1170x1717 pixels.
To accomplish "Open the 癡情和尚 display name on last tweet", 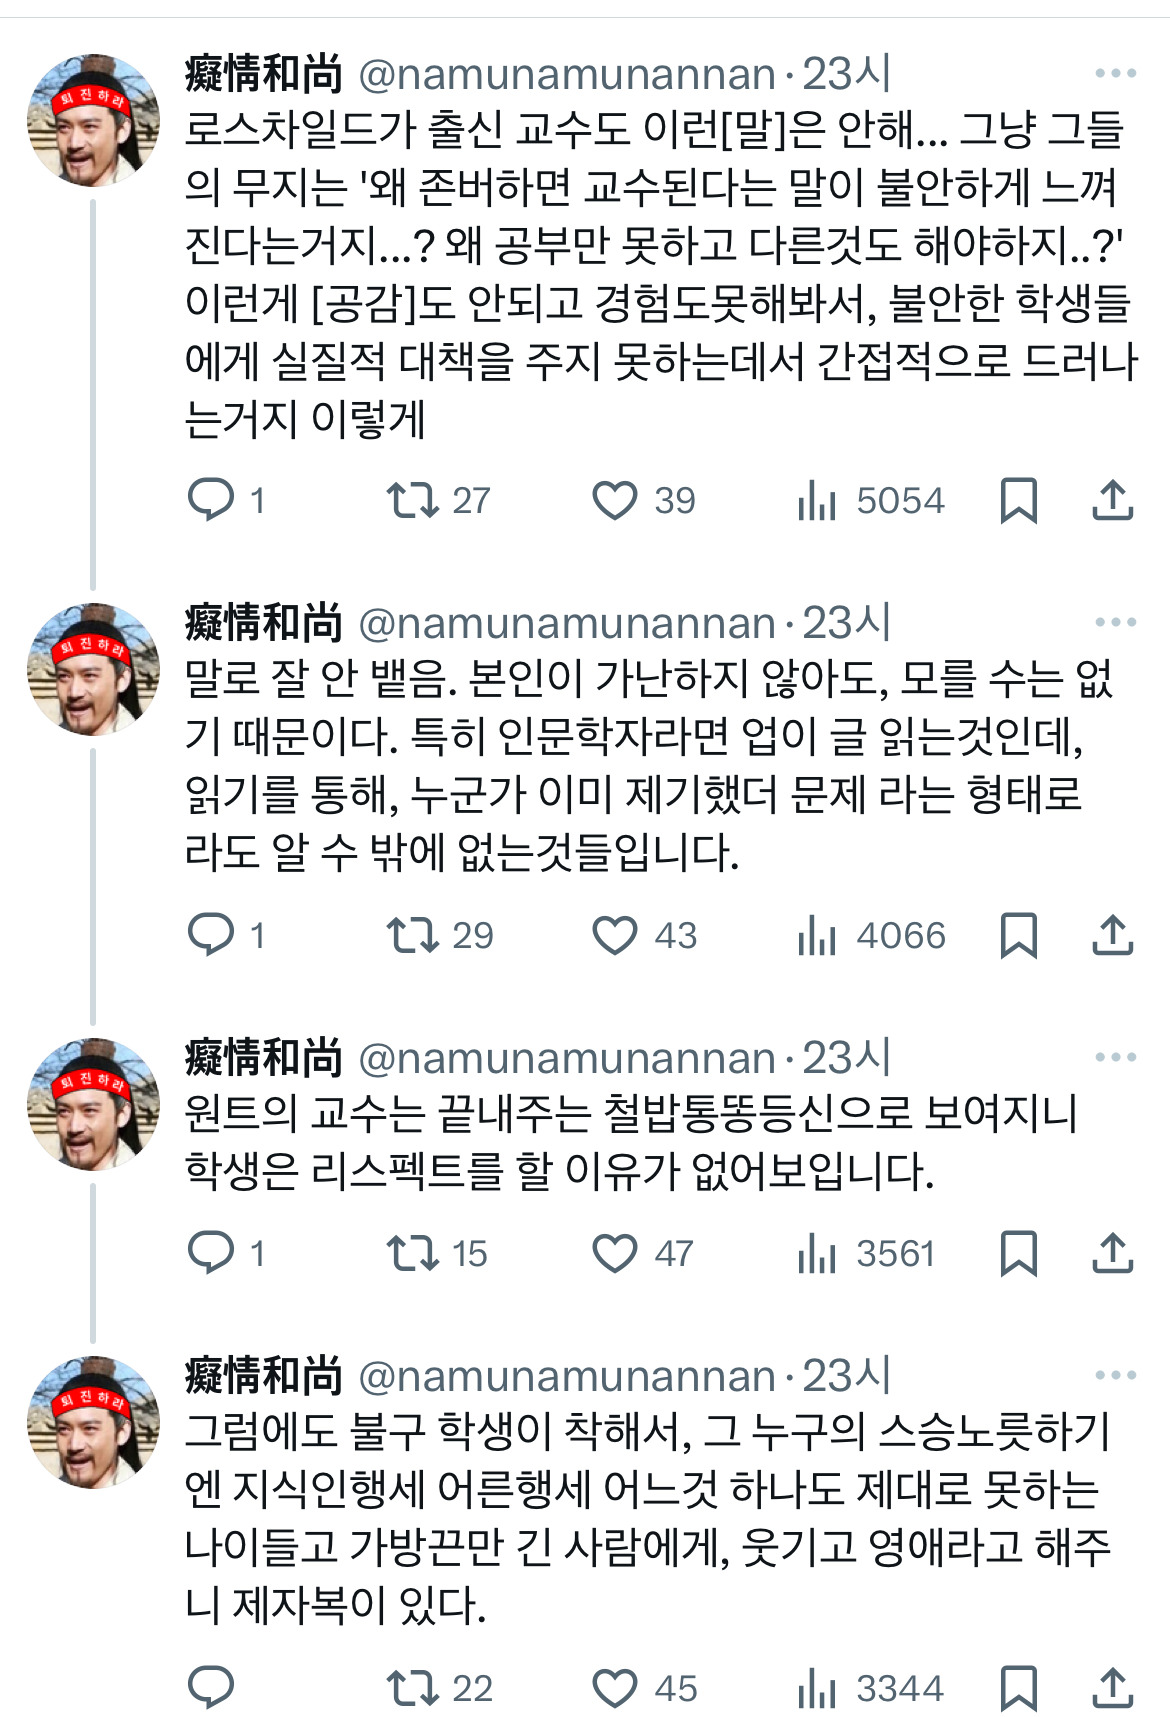I will click(x=264, y=1376).
